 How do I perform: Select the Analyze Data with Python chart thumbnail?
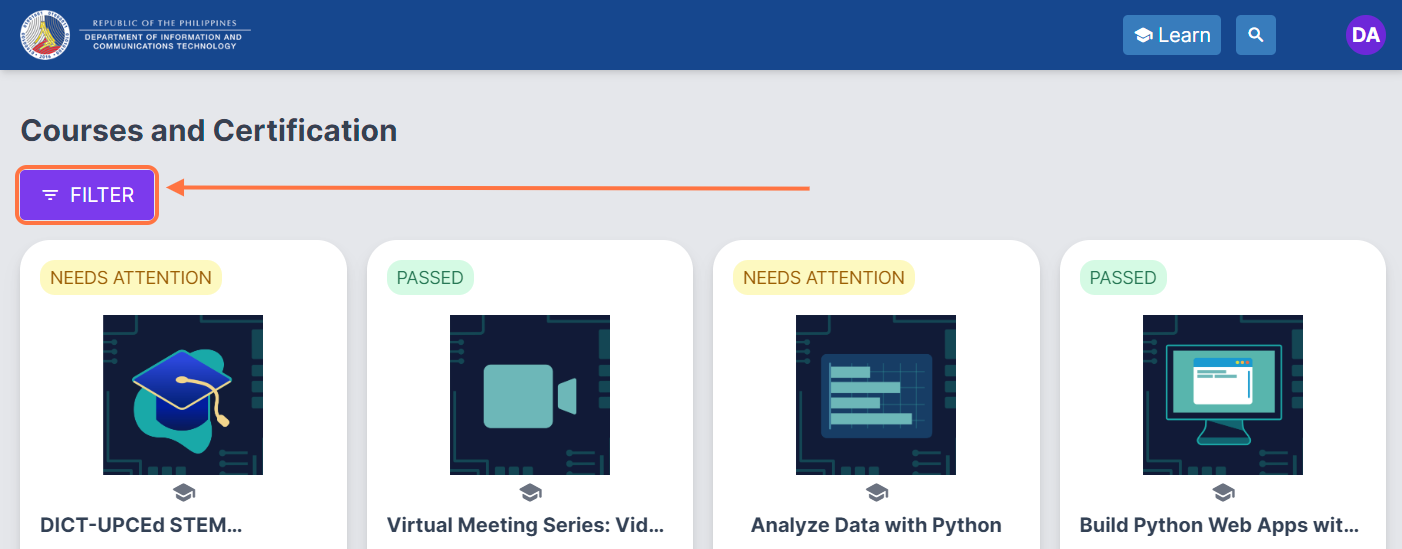876,395
